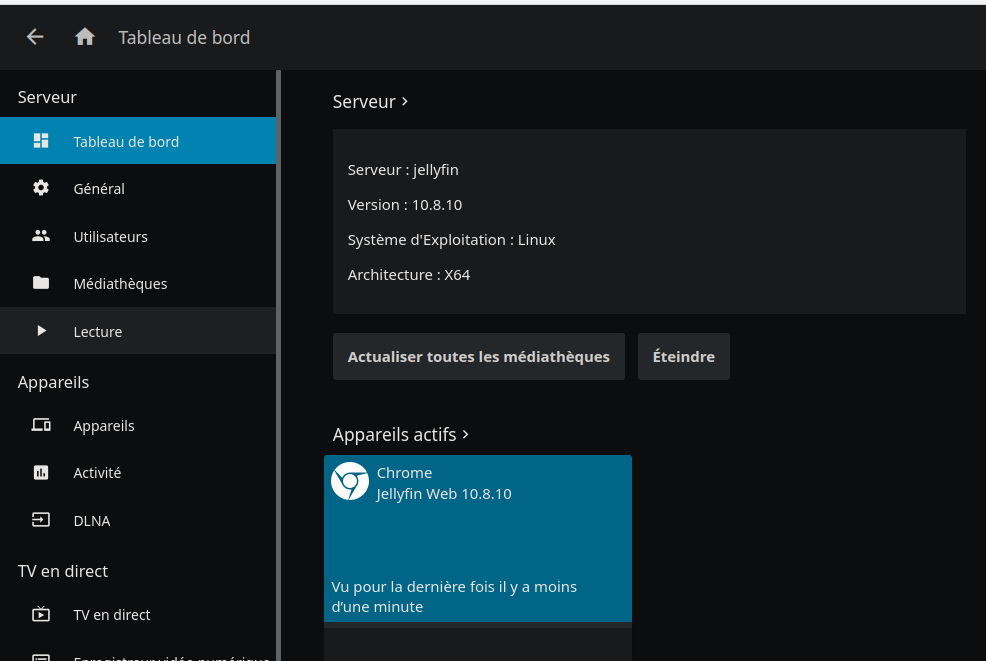Open the TV en direct menu entry
986x661 pixels.
tap(138, 614)
